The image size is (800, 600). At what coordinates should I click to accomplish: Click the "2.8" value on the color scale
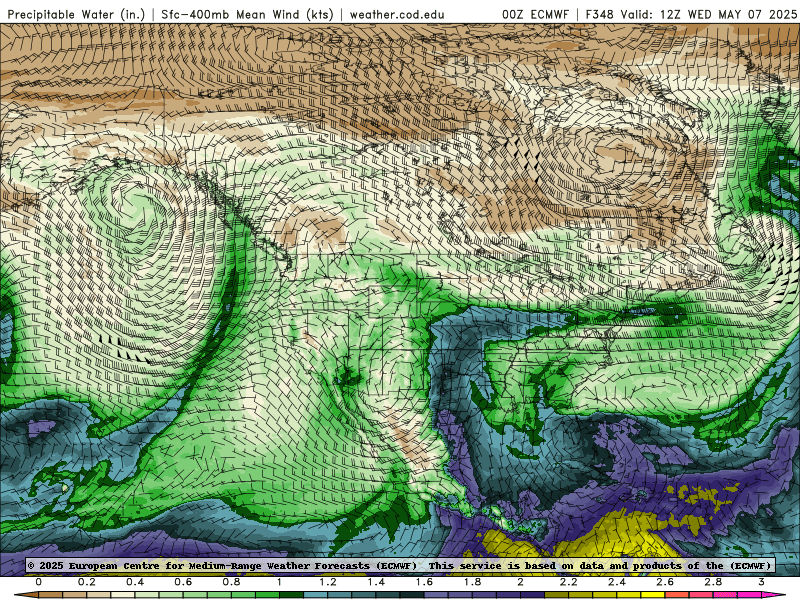pyautogui.click(x=713, y=582)
